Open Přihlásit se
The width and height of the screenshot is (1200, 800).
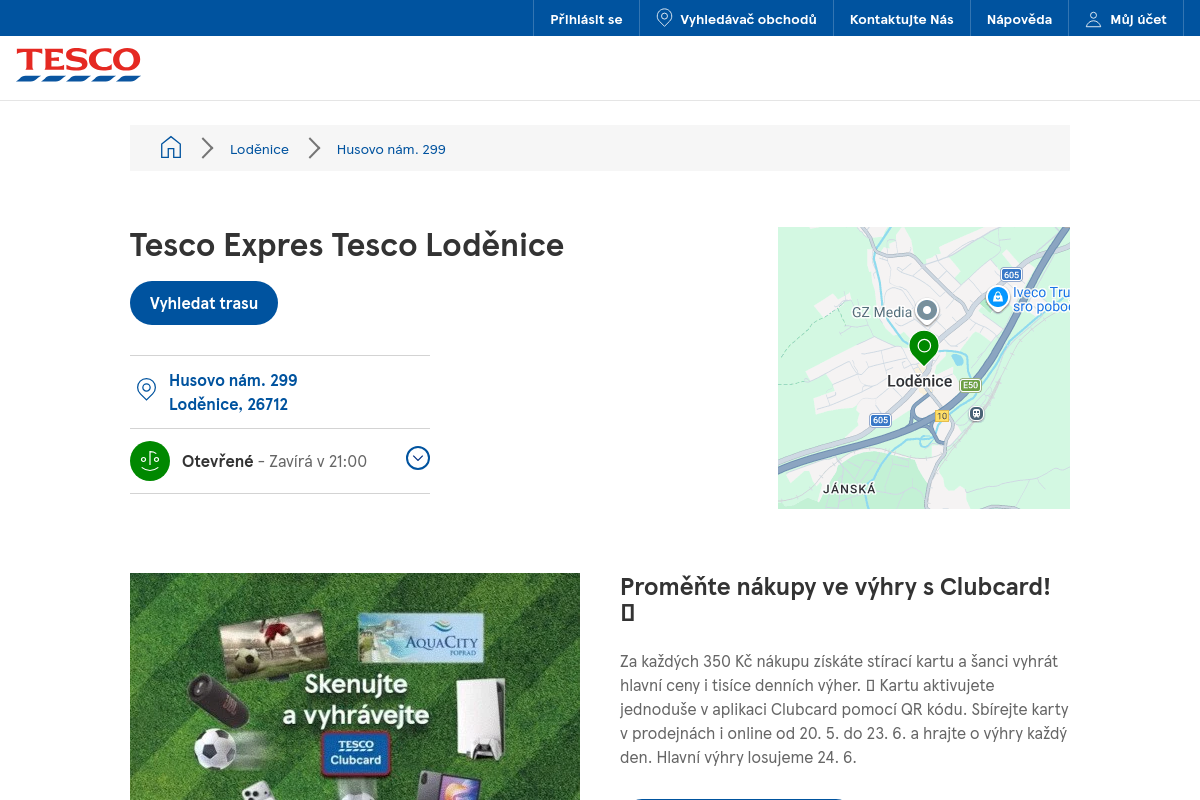pyautogui.click(x=586, y=19)
